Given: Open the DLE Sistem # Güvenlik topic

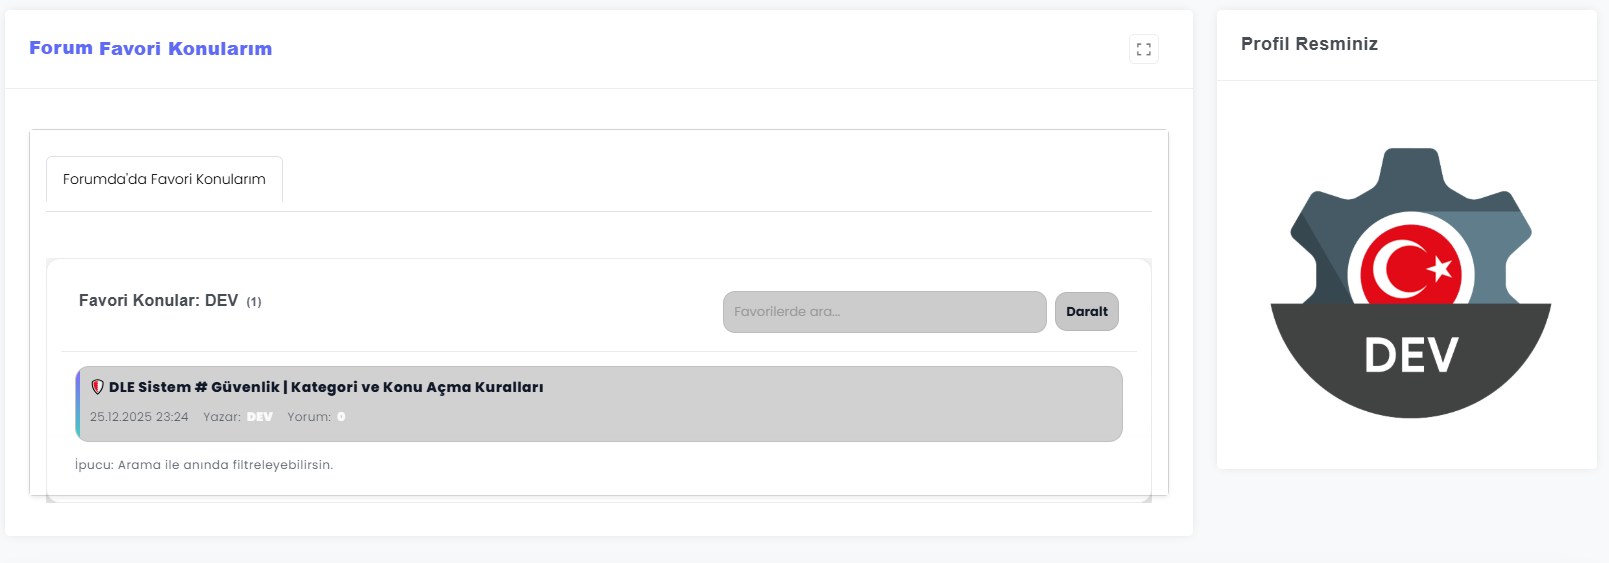Looking at the screenshot, I should pyautogui.click(x=326, y=387).
